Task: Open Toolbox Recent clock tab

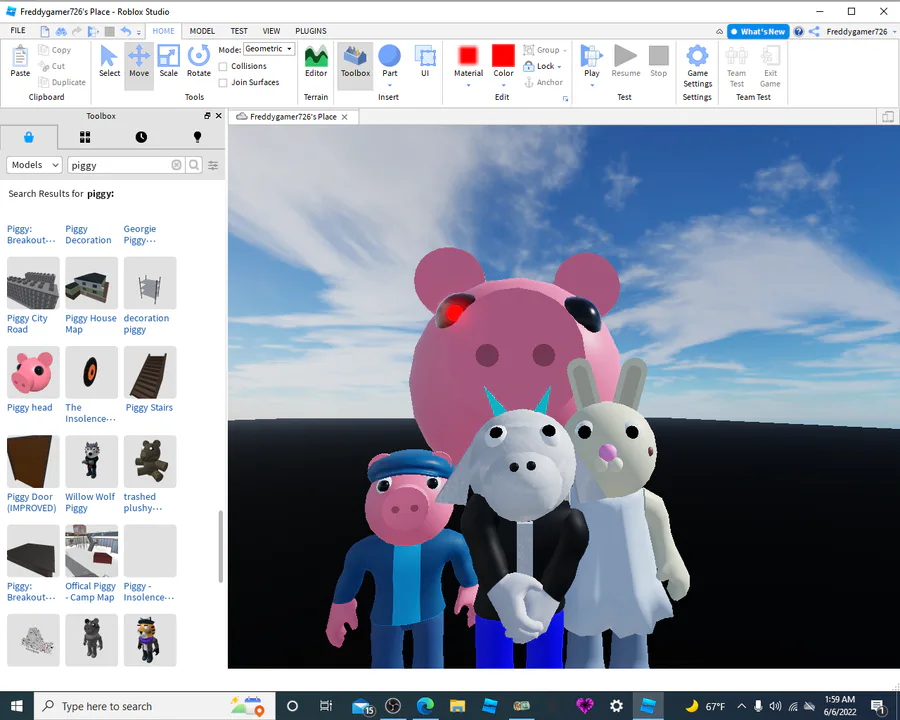Action: (141, 137)
